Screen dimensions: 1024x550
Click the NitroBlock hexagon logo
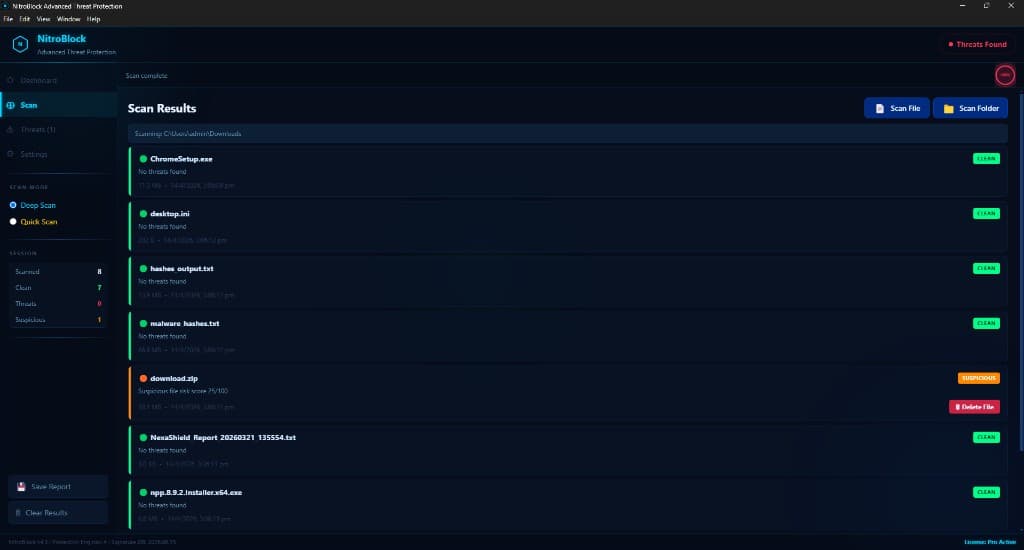(x=20, y=44)
